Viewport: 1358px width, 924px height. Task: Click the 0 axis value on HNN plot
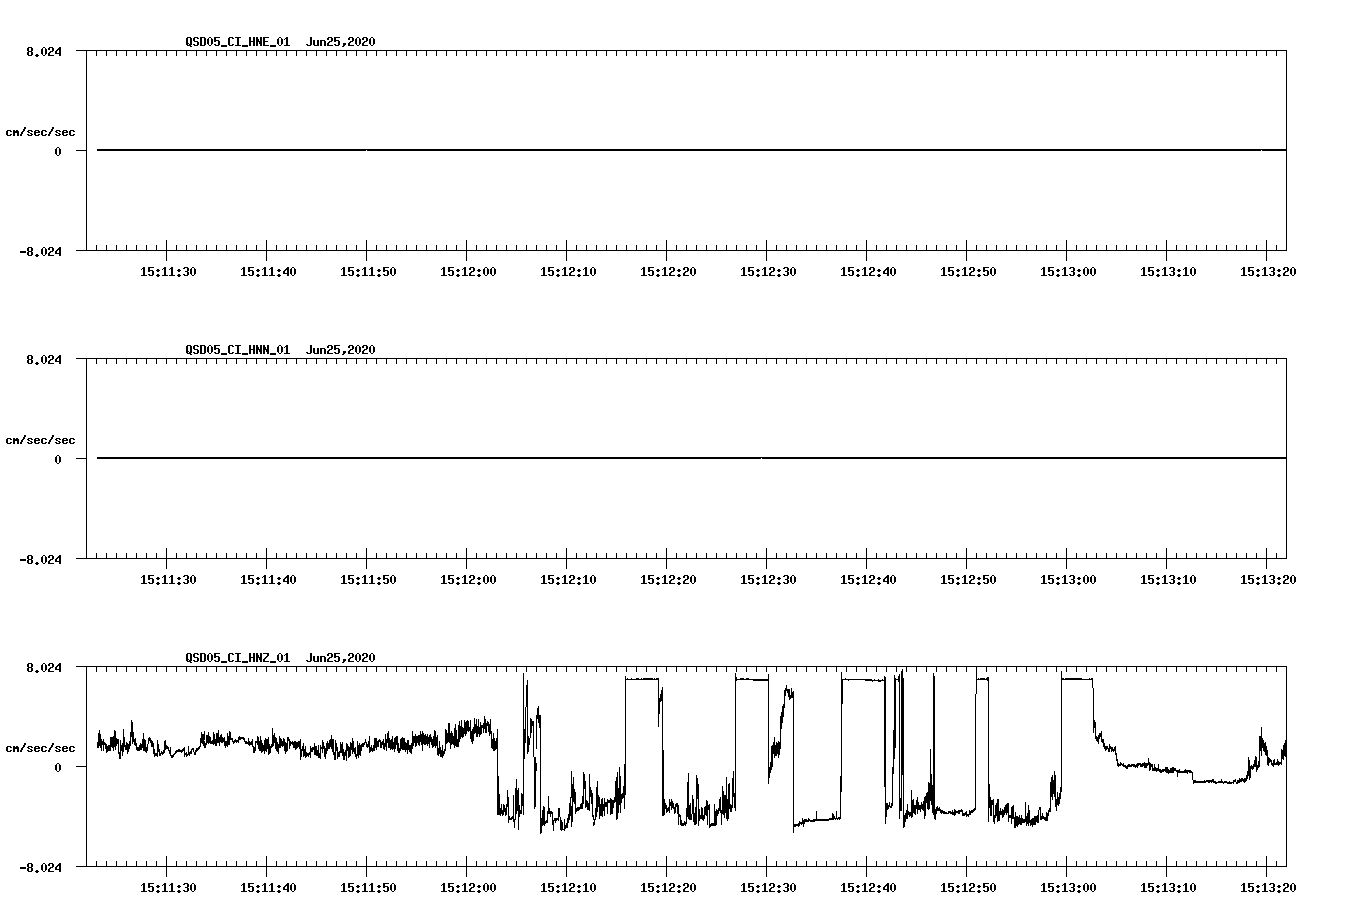[58, 460]
